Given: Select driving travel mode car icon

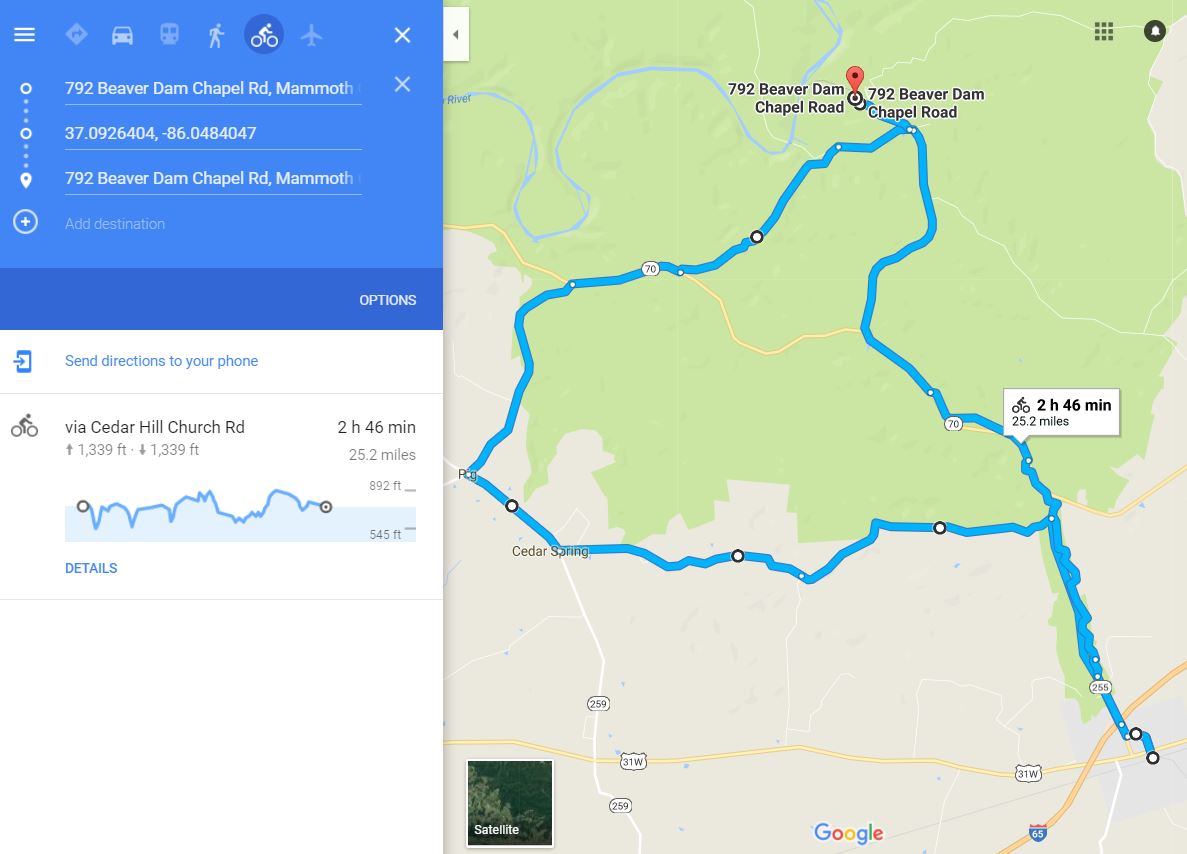Looking at the screenshot, I should tap(122, 35).
